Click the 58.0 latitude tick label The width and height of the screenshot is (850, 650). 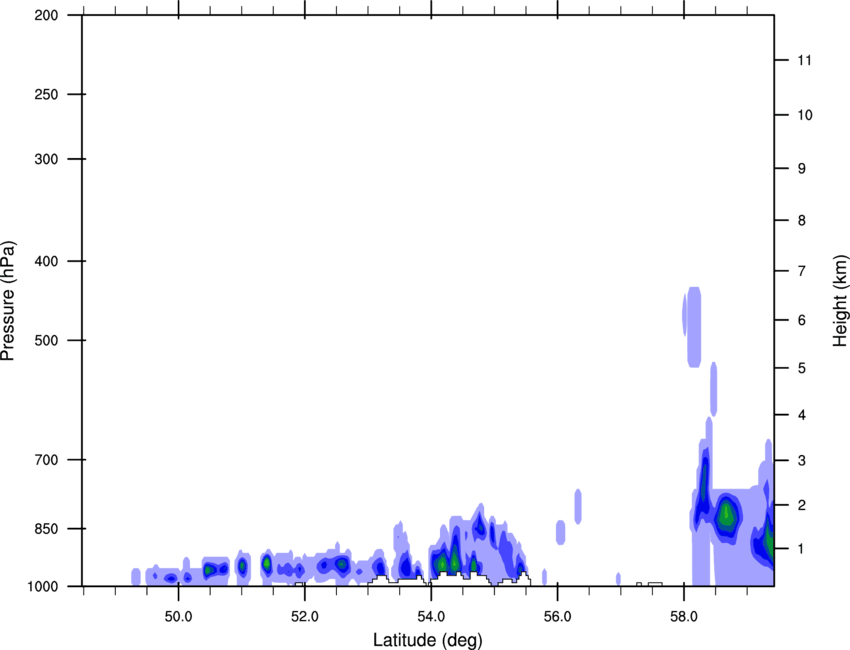tap(684, 616)
